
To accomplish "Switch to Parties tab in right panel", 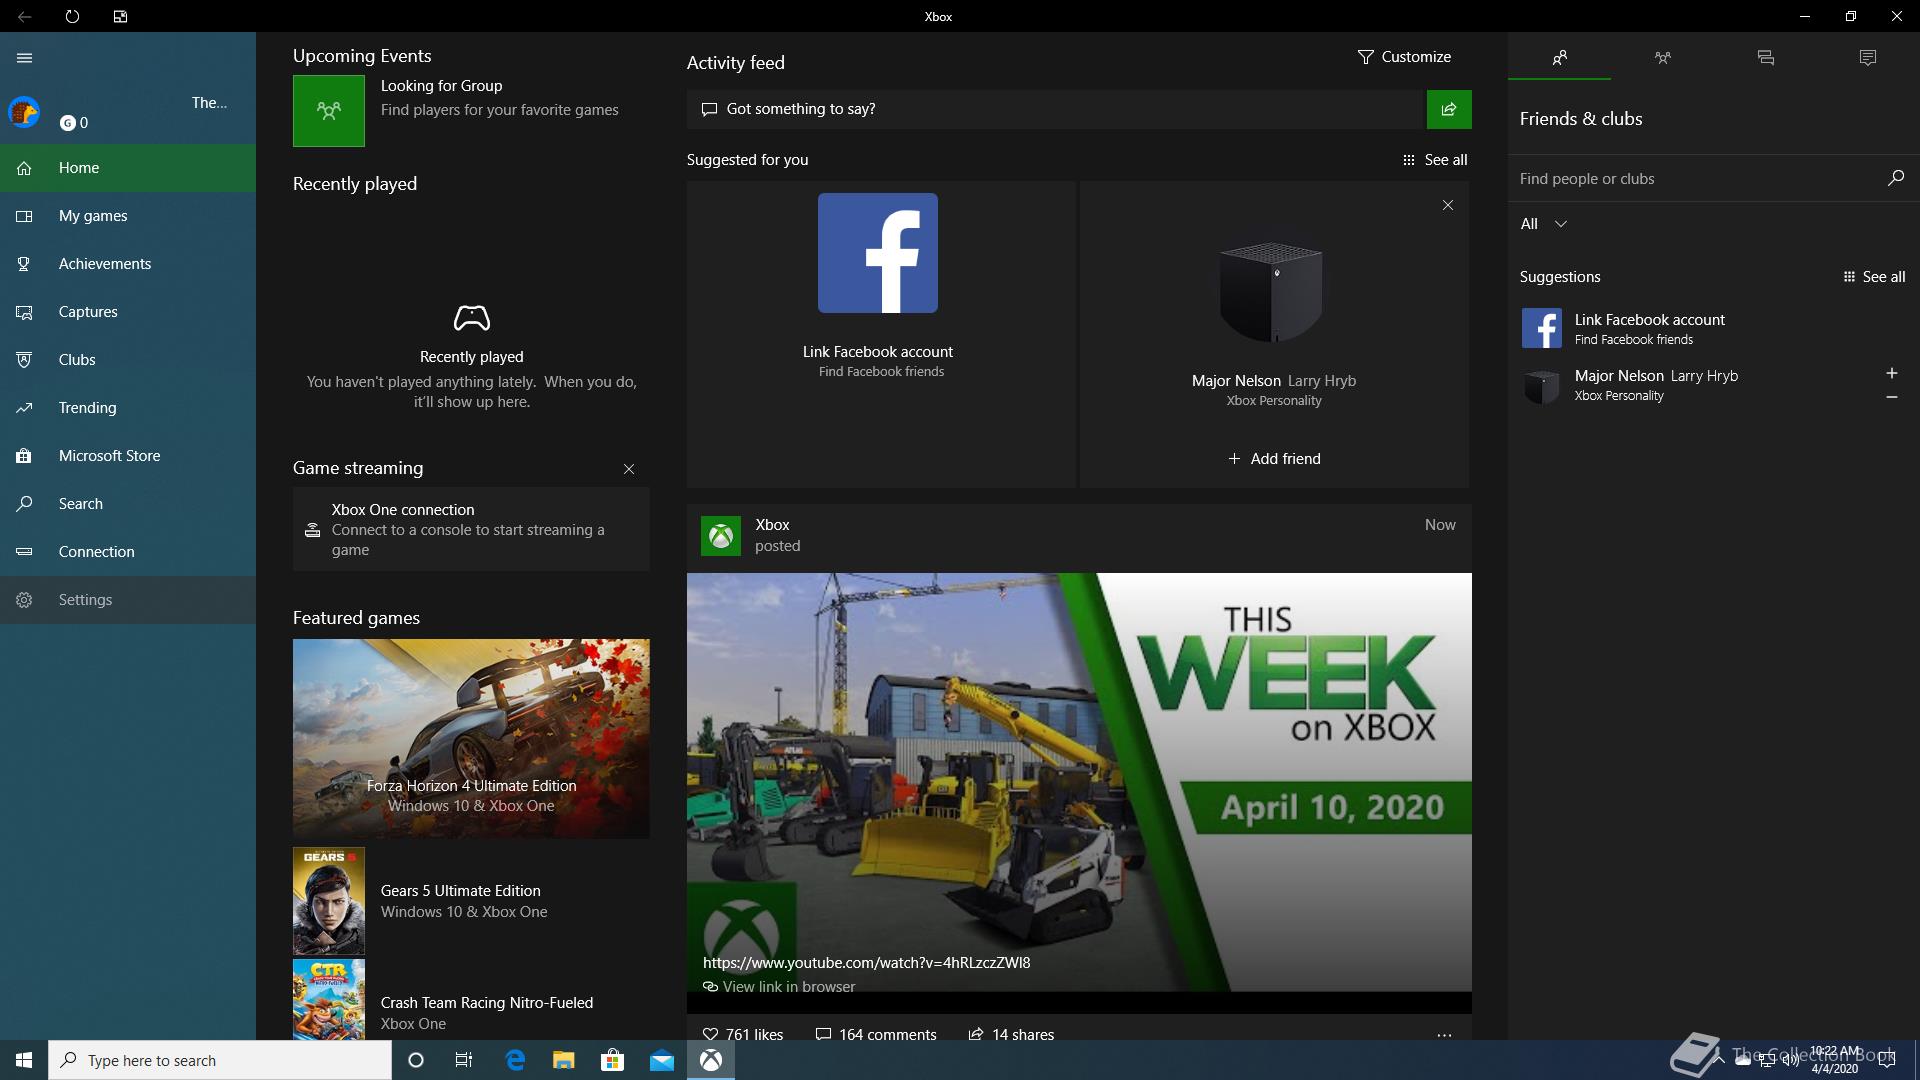I will coord(1662,57).
